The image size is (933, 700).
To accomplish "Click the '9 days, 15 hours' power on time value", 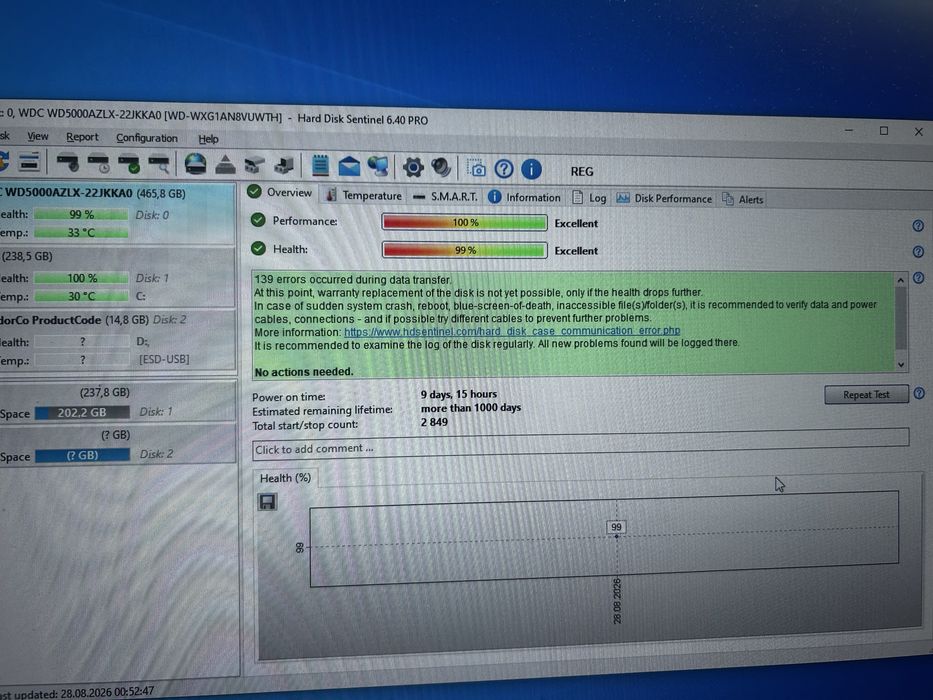I will click(459, 394).
